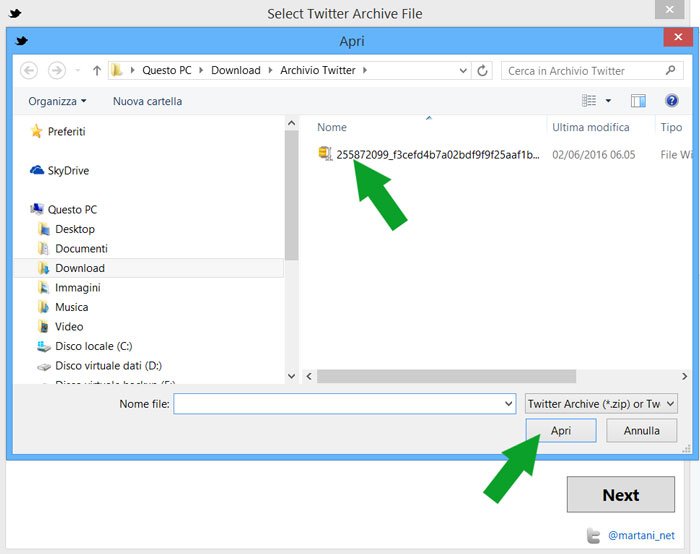The width and height of the screenshot is (700, 554).
Task: Go back using the back arrow button
Action: (x=29, y=71)
